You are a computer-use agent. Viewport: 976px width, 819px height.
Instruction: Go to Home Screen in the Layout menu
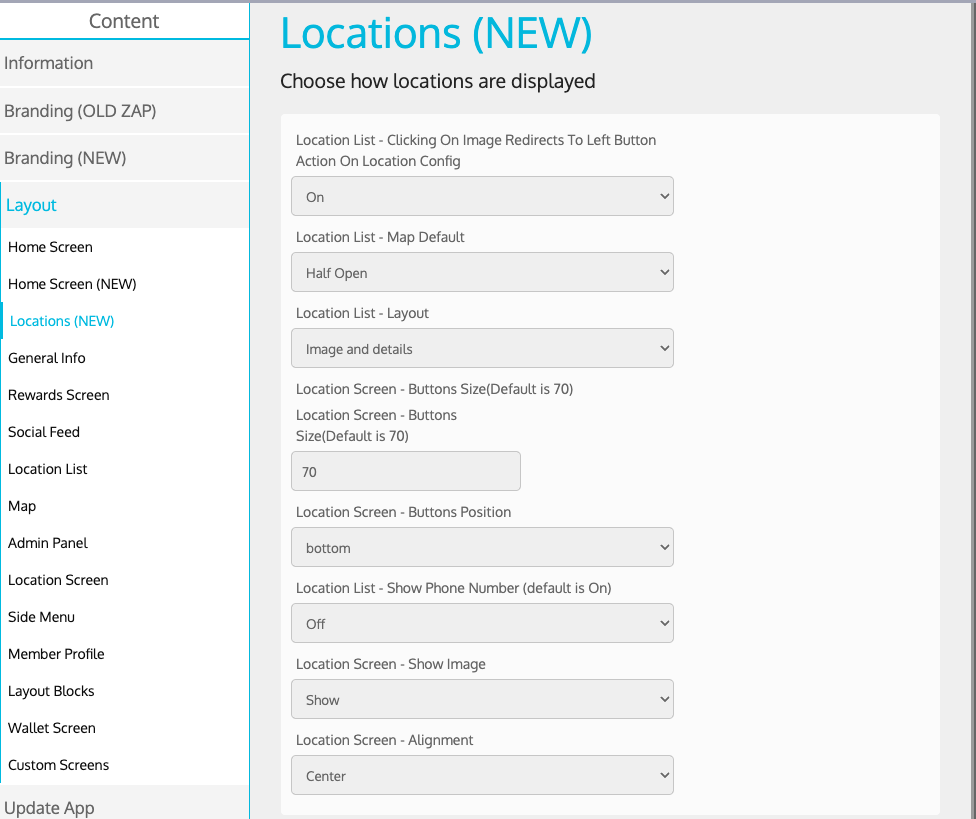(50, 247)
